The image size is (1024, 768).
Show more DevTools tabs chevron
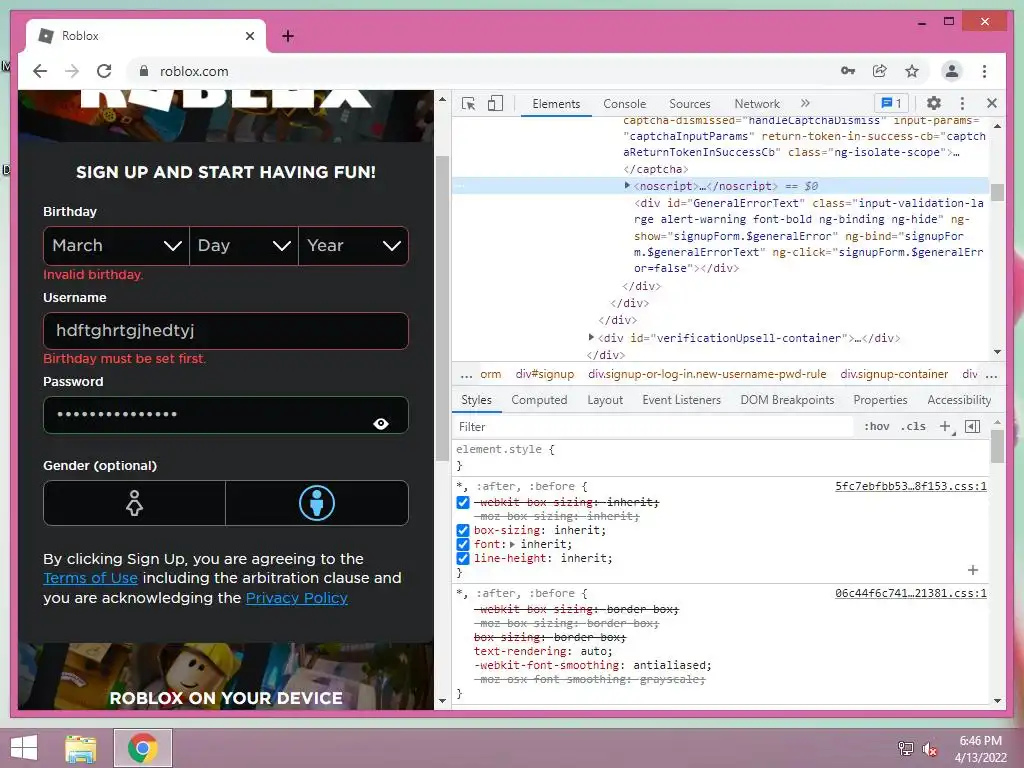pyautogui.click(x=805, y=103)
